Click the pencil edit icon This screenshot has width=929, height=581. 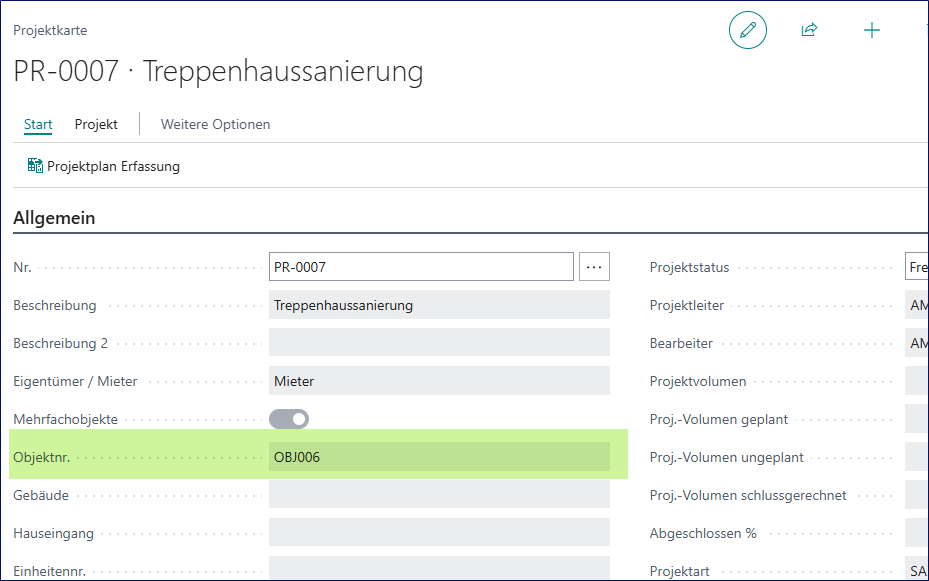[747, 31]
